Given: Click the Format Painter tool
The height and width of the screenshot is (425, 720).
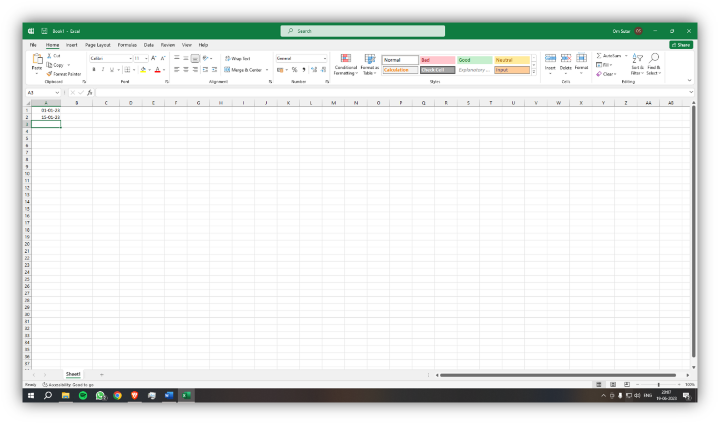Looking at the screenshot, I should [x=64, y=74].
